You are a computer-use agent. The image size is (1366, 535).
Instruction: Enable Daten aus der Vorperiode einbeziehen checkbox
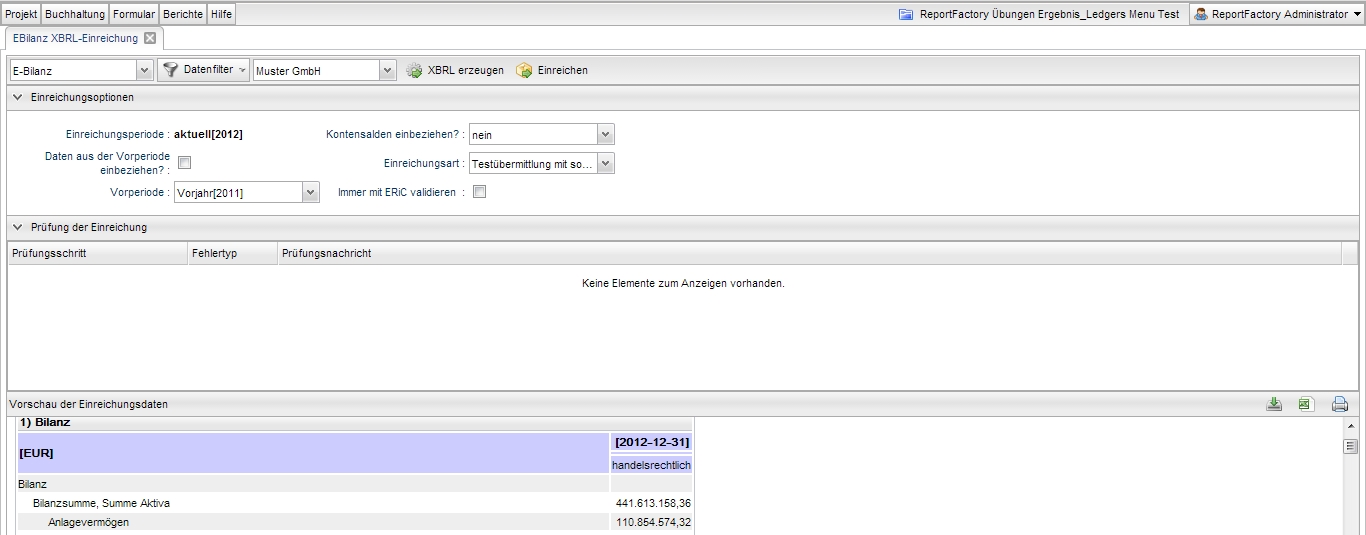pos(184,163)
